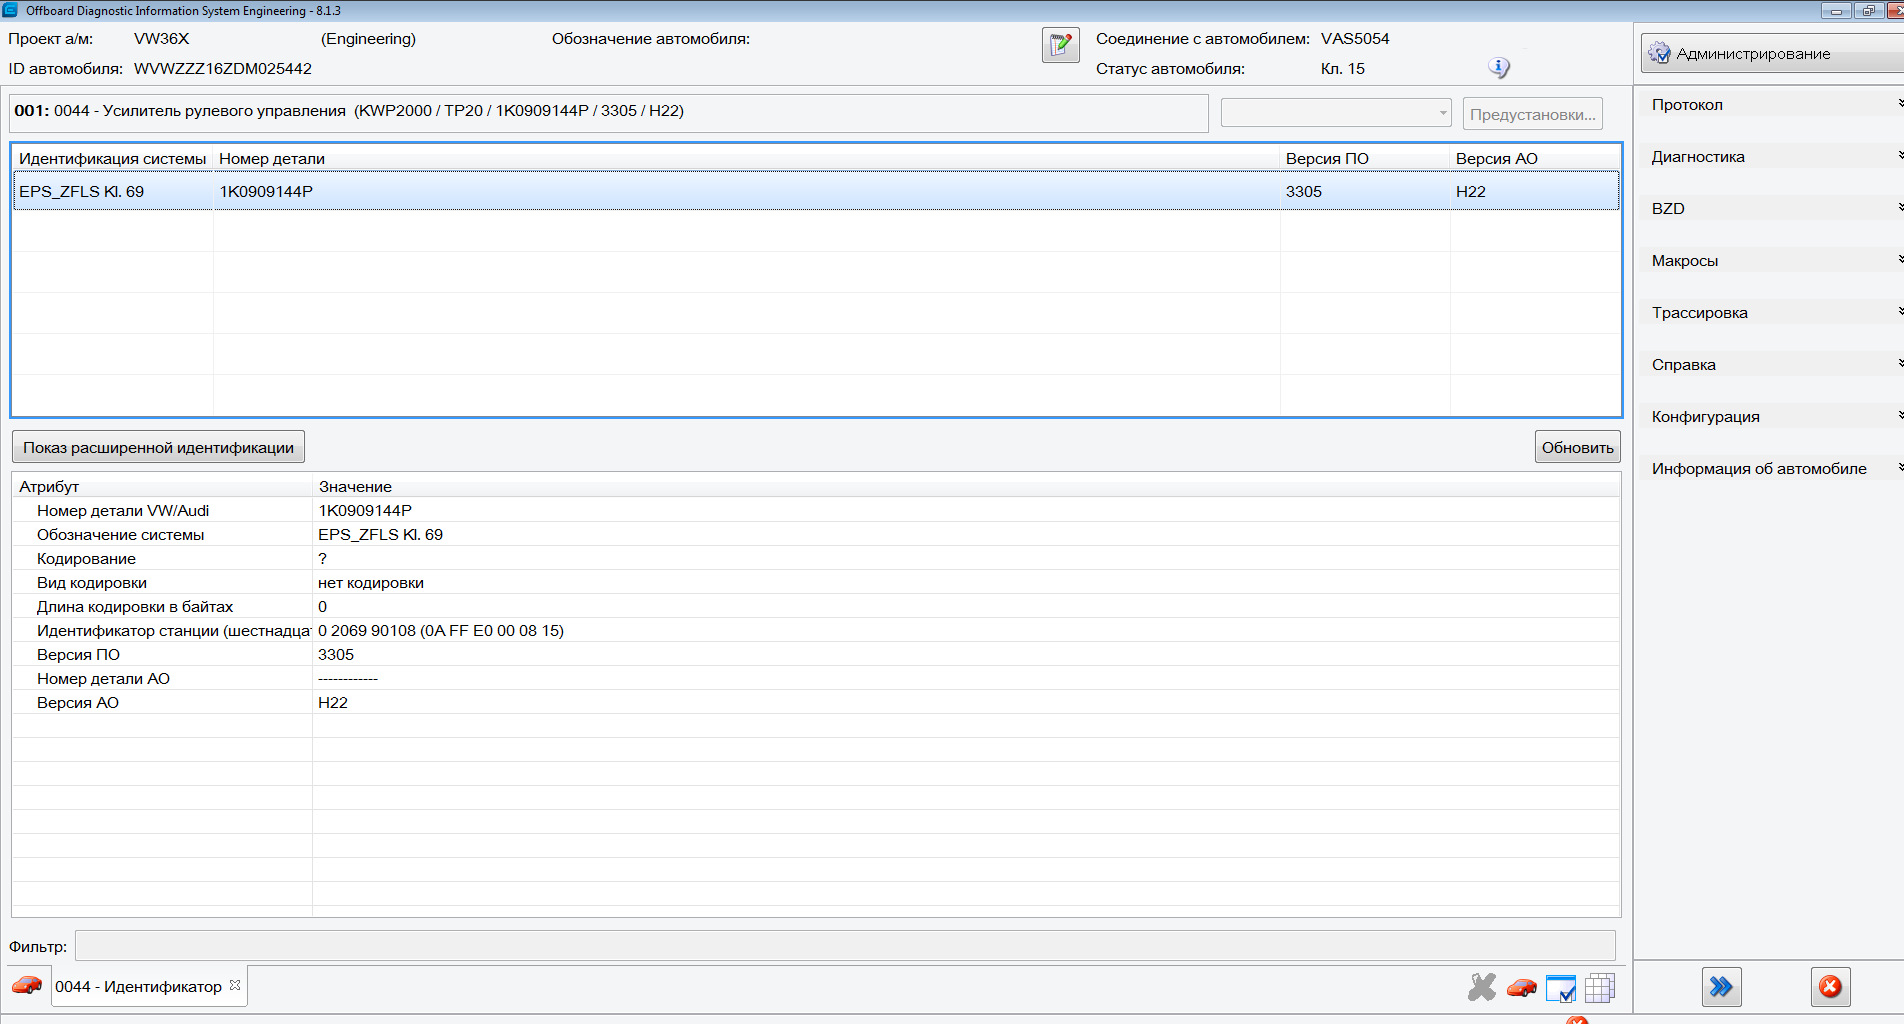Minimize the ODIS Engineering window

pos(1836,11)
